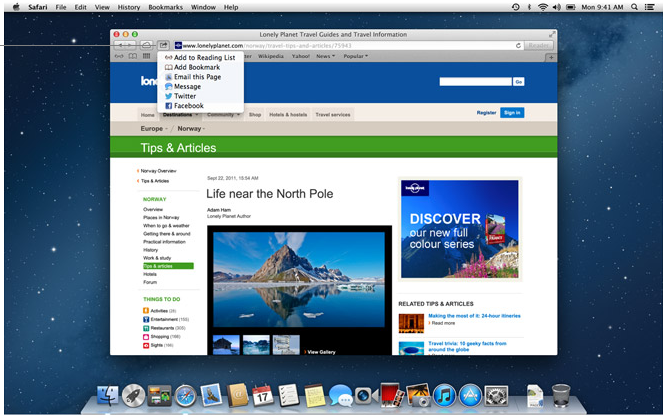Add a new tab with plus button
Screen dimensions: 663x416
(x=551, y=57)
